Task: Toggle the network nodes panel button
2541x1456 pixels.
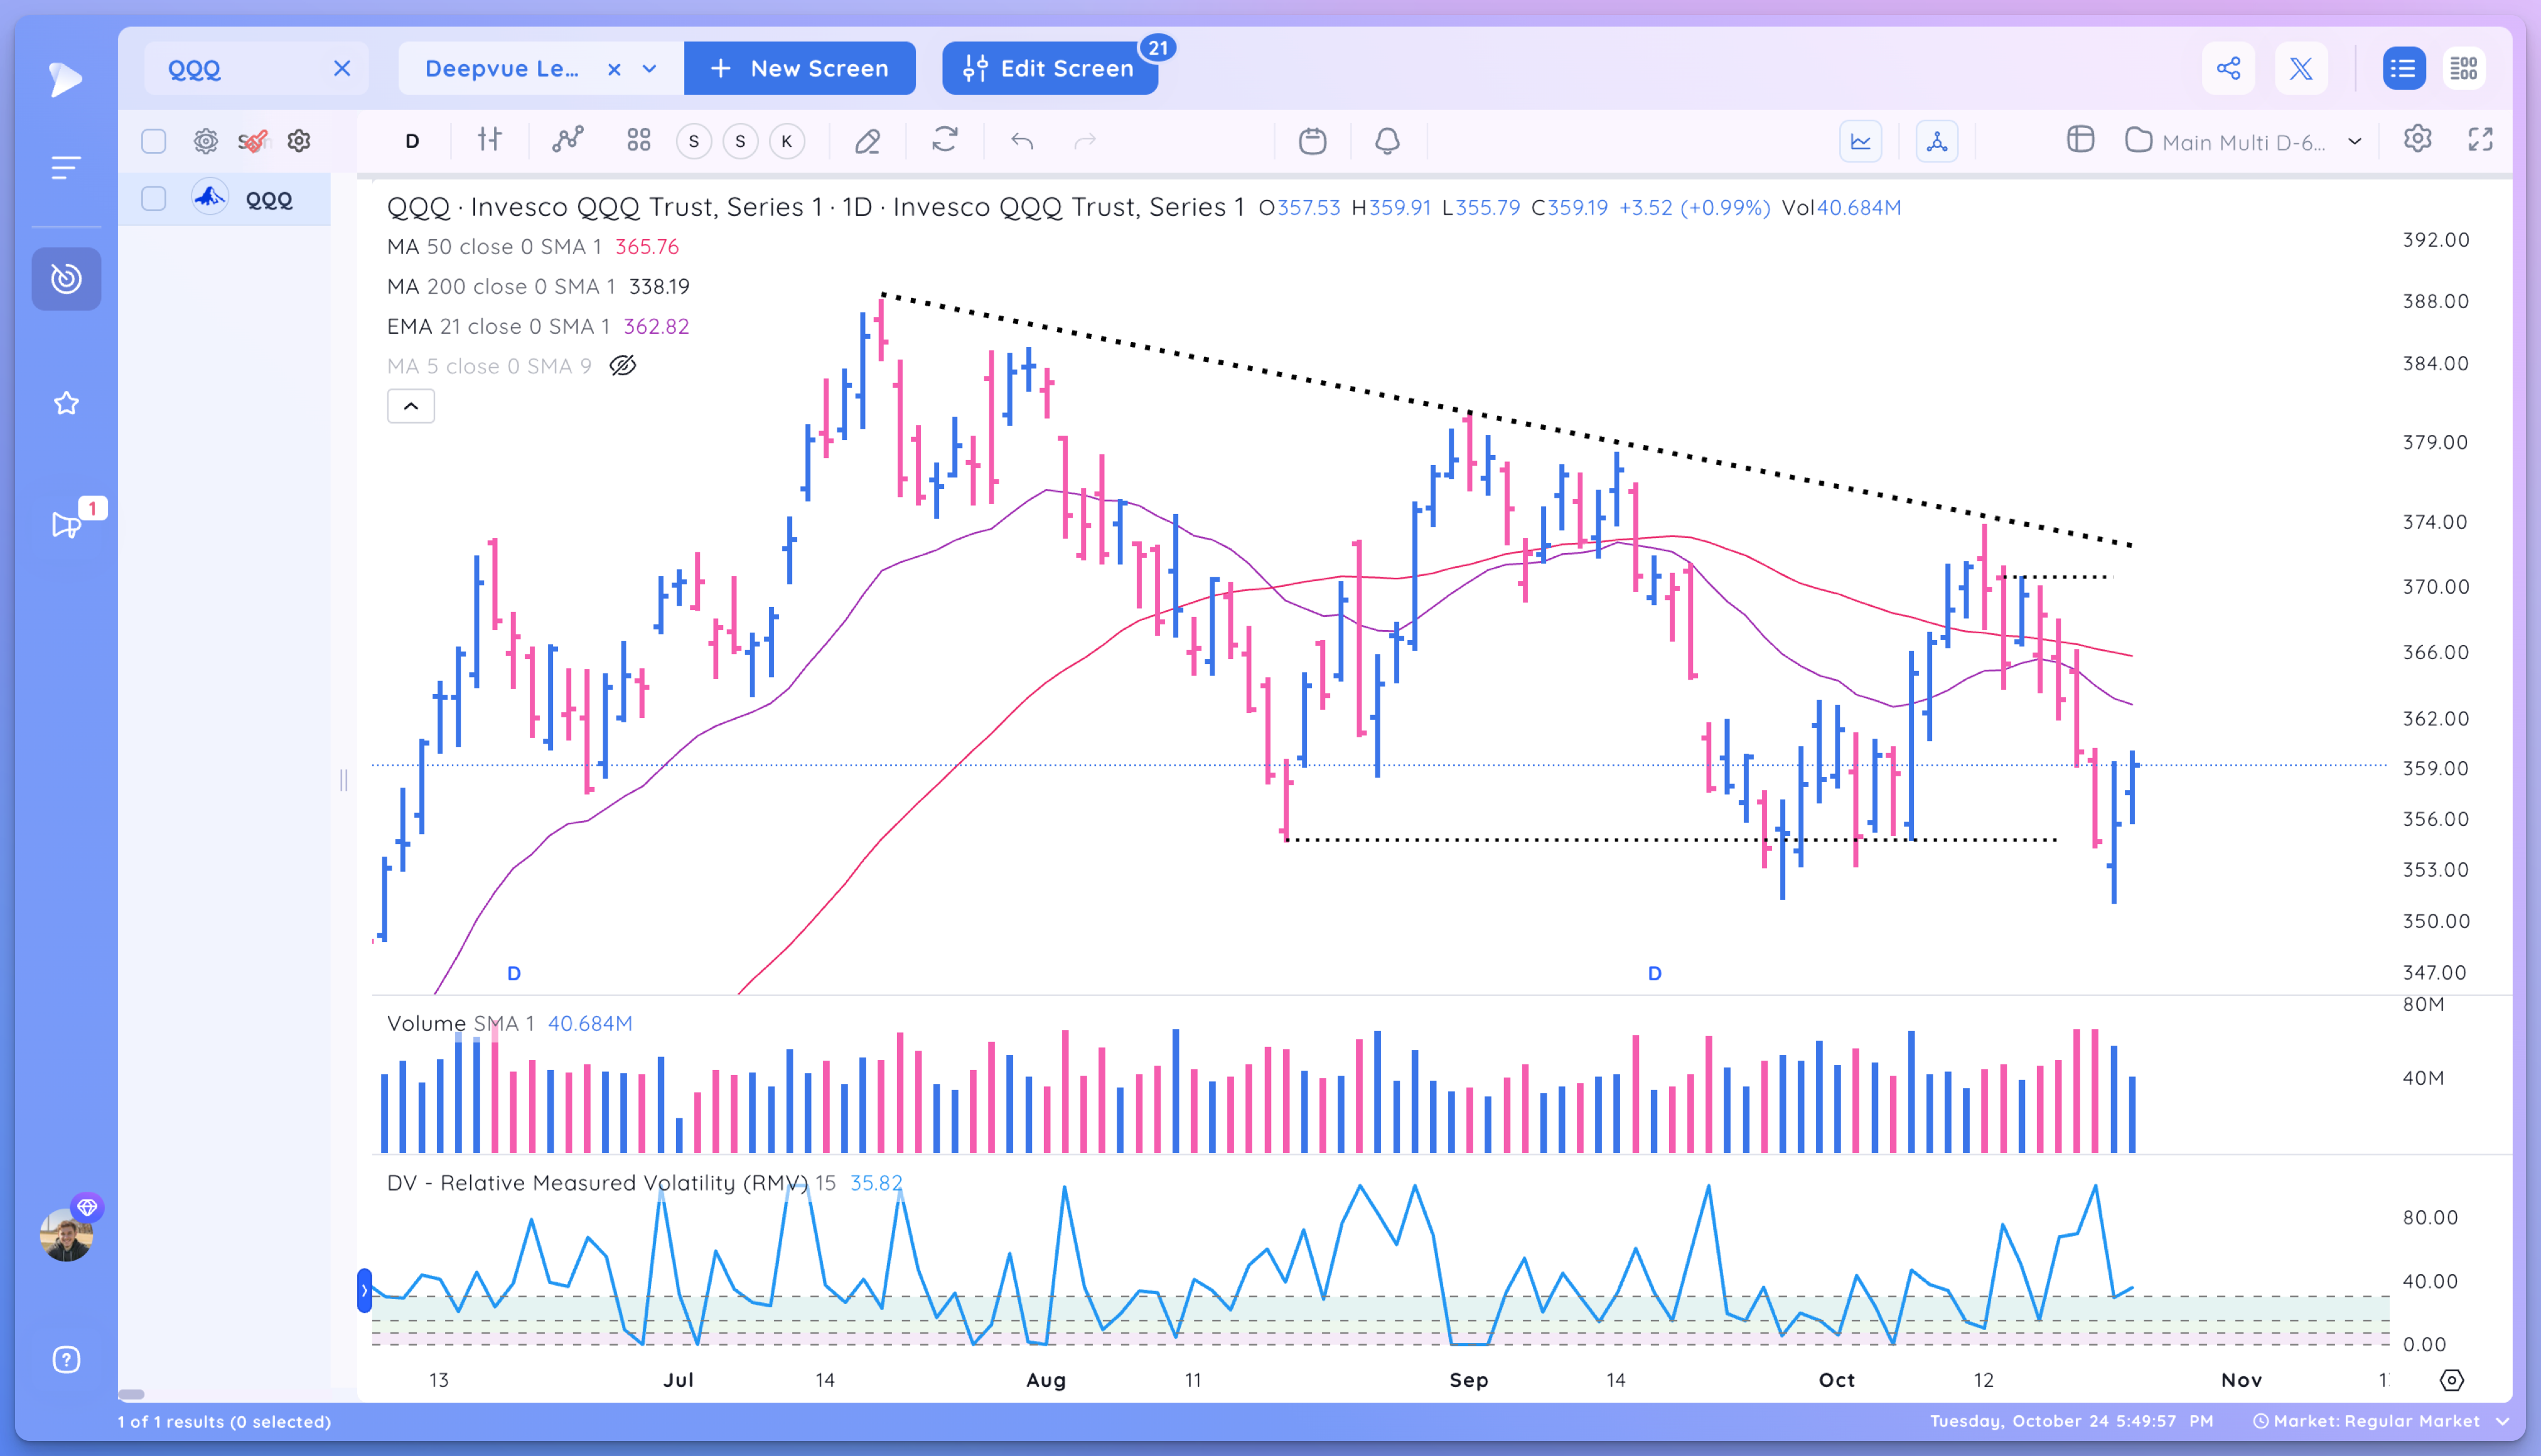Action: [1937, 141]
